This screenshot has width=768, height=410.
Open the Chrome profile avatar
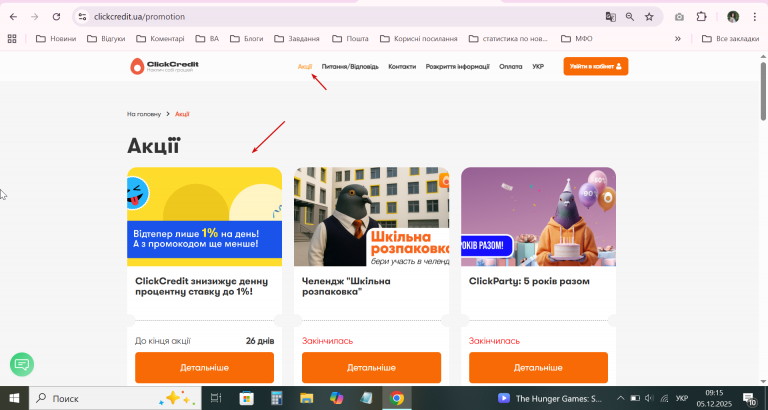(x=733, y=17)
